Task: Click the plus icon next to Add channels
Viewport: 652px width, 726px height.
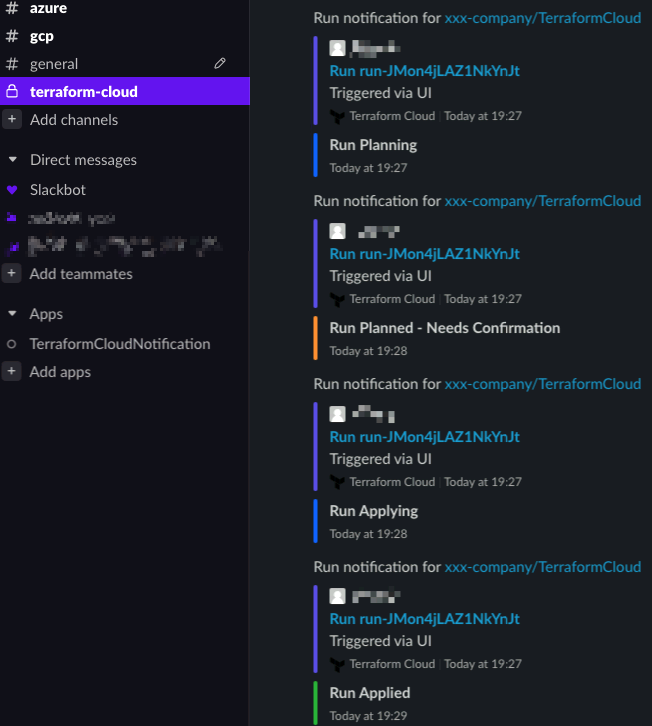Action: [x=12, y=120]
